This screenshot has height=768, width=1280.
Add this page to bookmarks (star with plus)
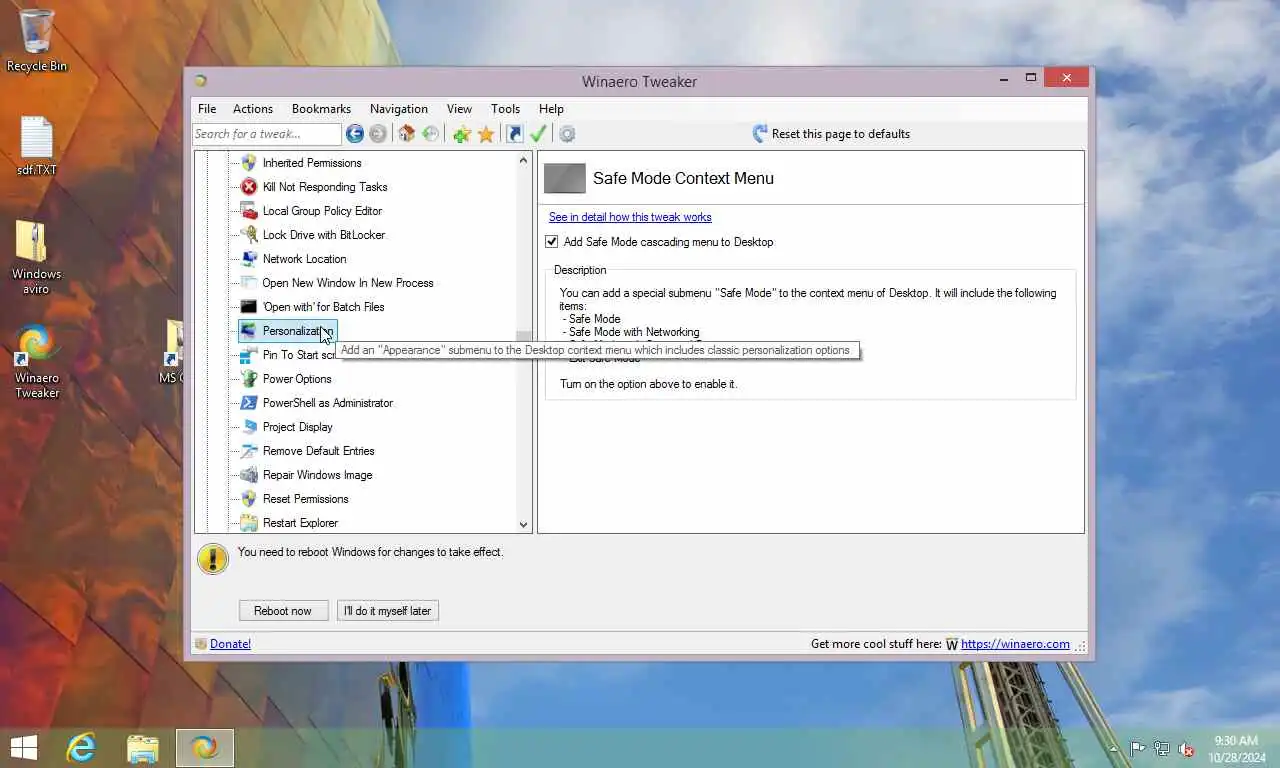[462, 134]
